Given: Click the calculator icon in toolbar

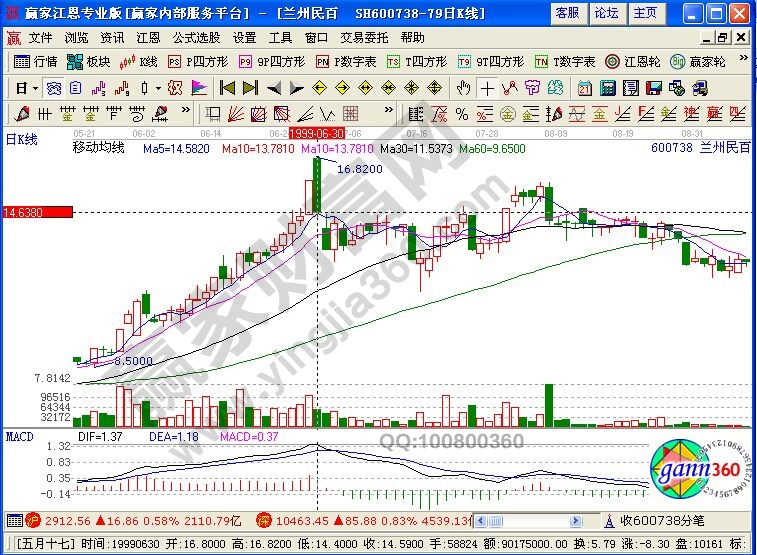Looking at the screenshot, I should pyautogui.click(x=606, y=88).
